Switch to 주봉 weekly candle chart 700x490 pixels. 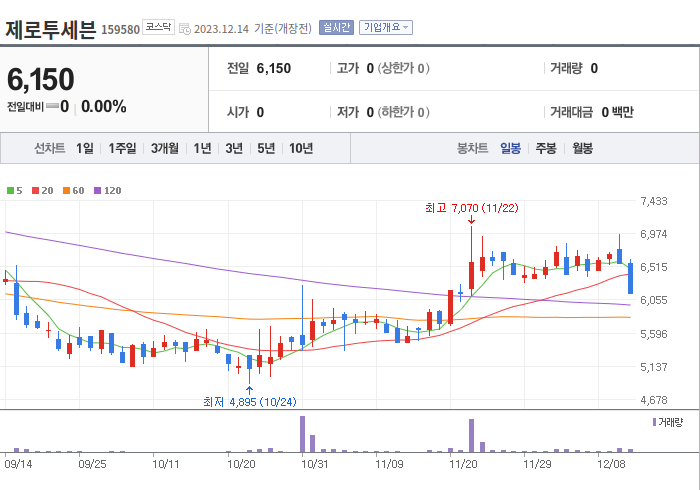(546, 148)
